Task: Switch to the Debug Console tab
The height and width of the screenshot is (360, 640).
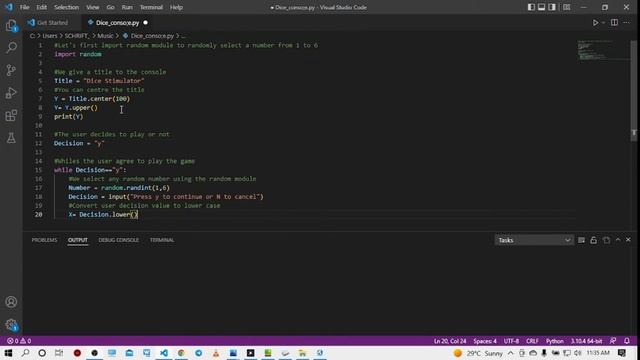Action: point(118,240)
